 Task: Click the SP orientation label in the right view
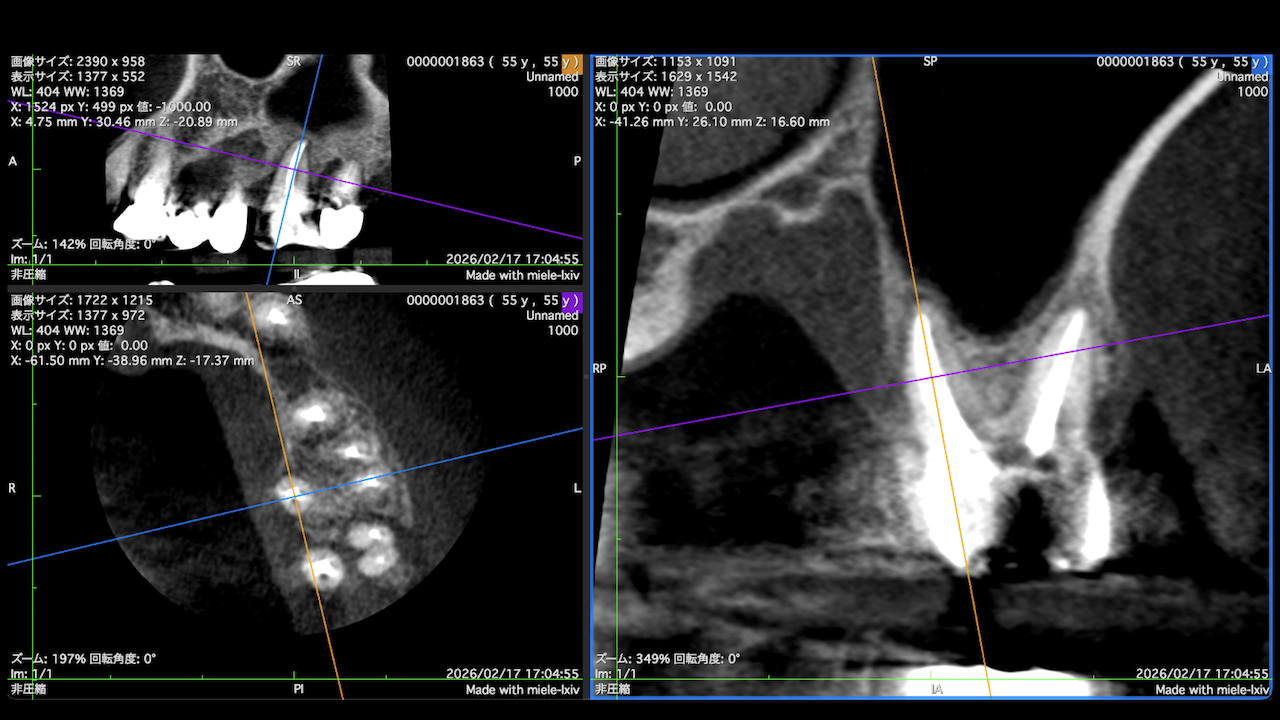pos(930,62)
